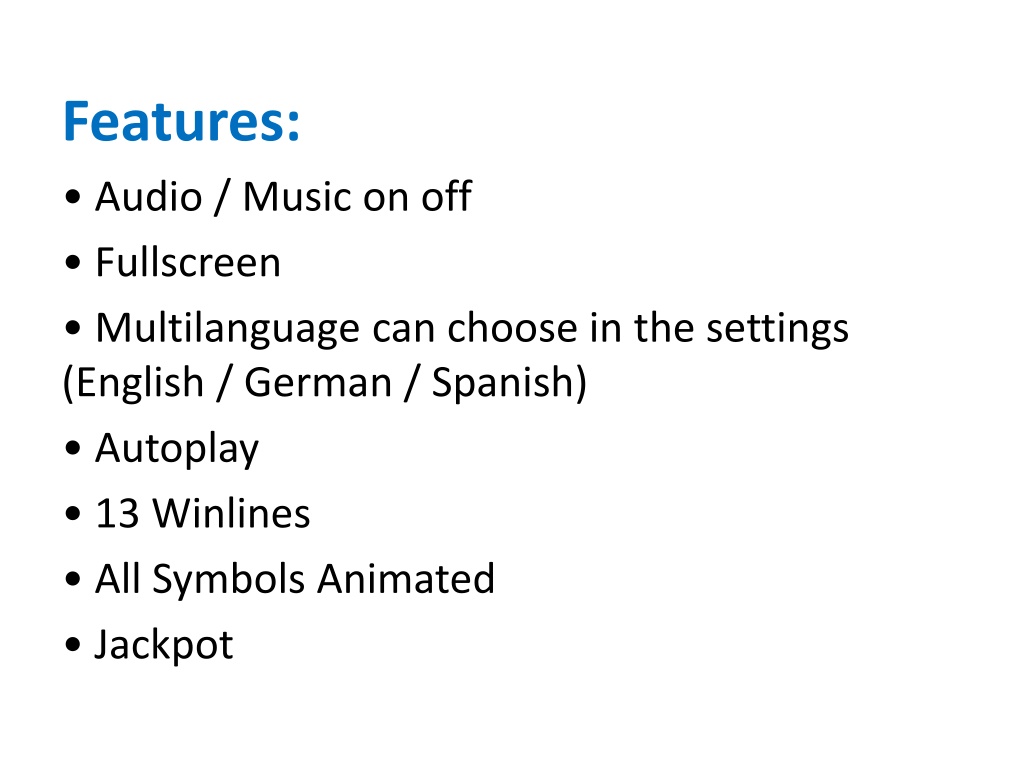Click the bullet dot before Jackpot
The height and width of the screenshot is (768, 1024).
pos(73,645)
